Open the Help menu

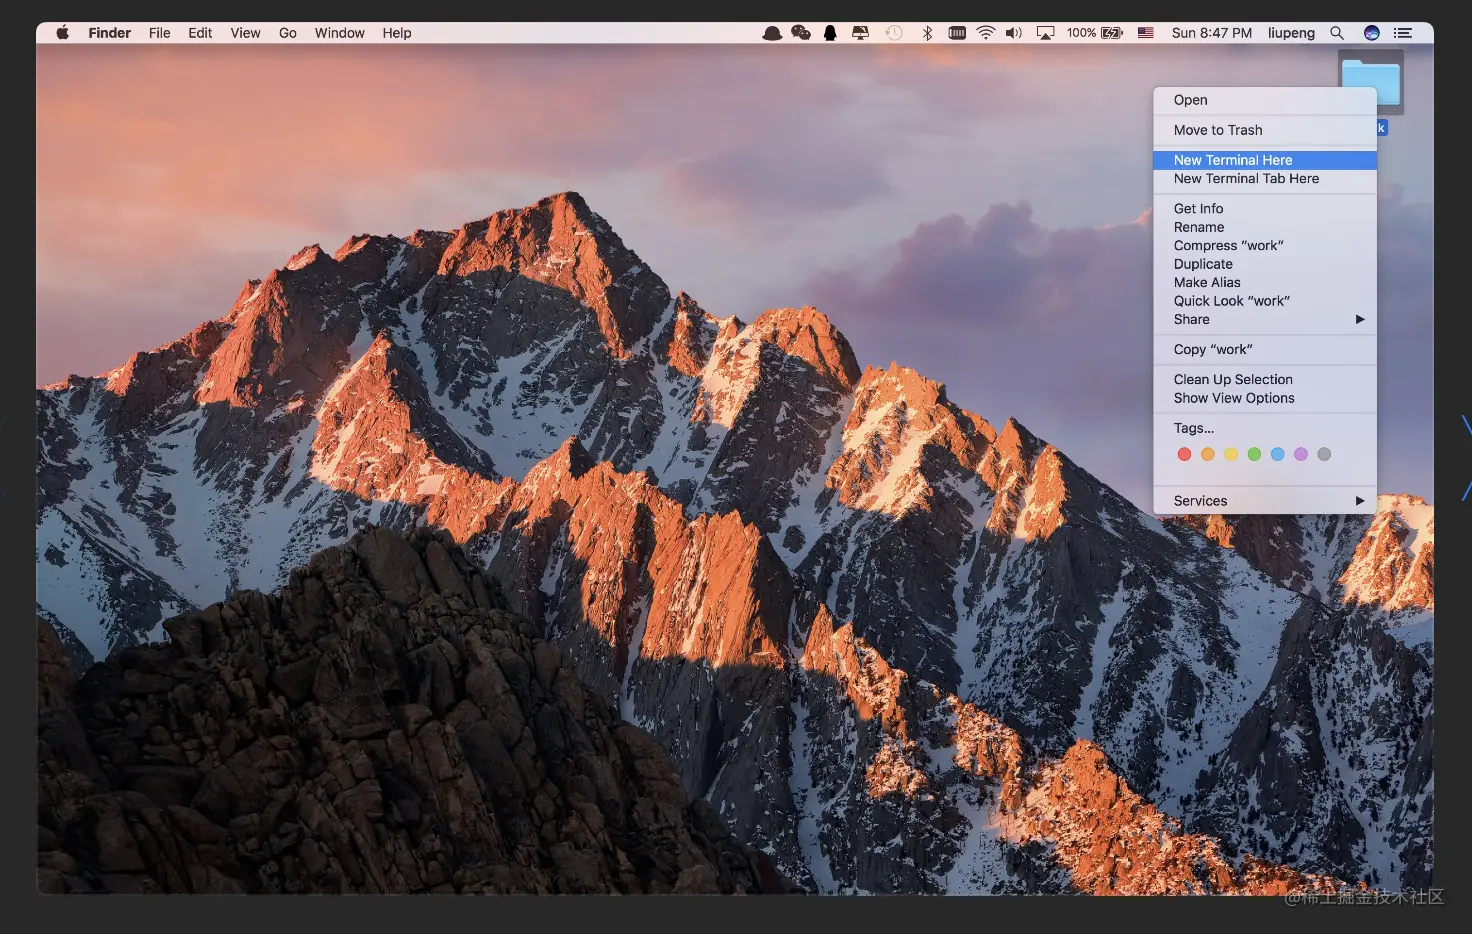click(x=397, y=33)
